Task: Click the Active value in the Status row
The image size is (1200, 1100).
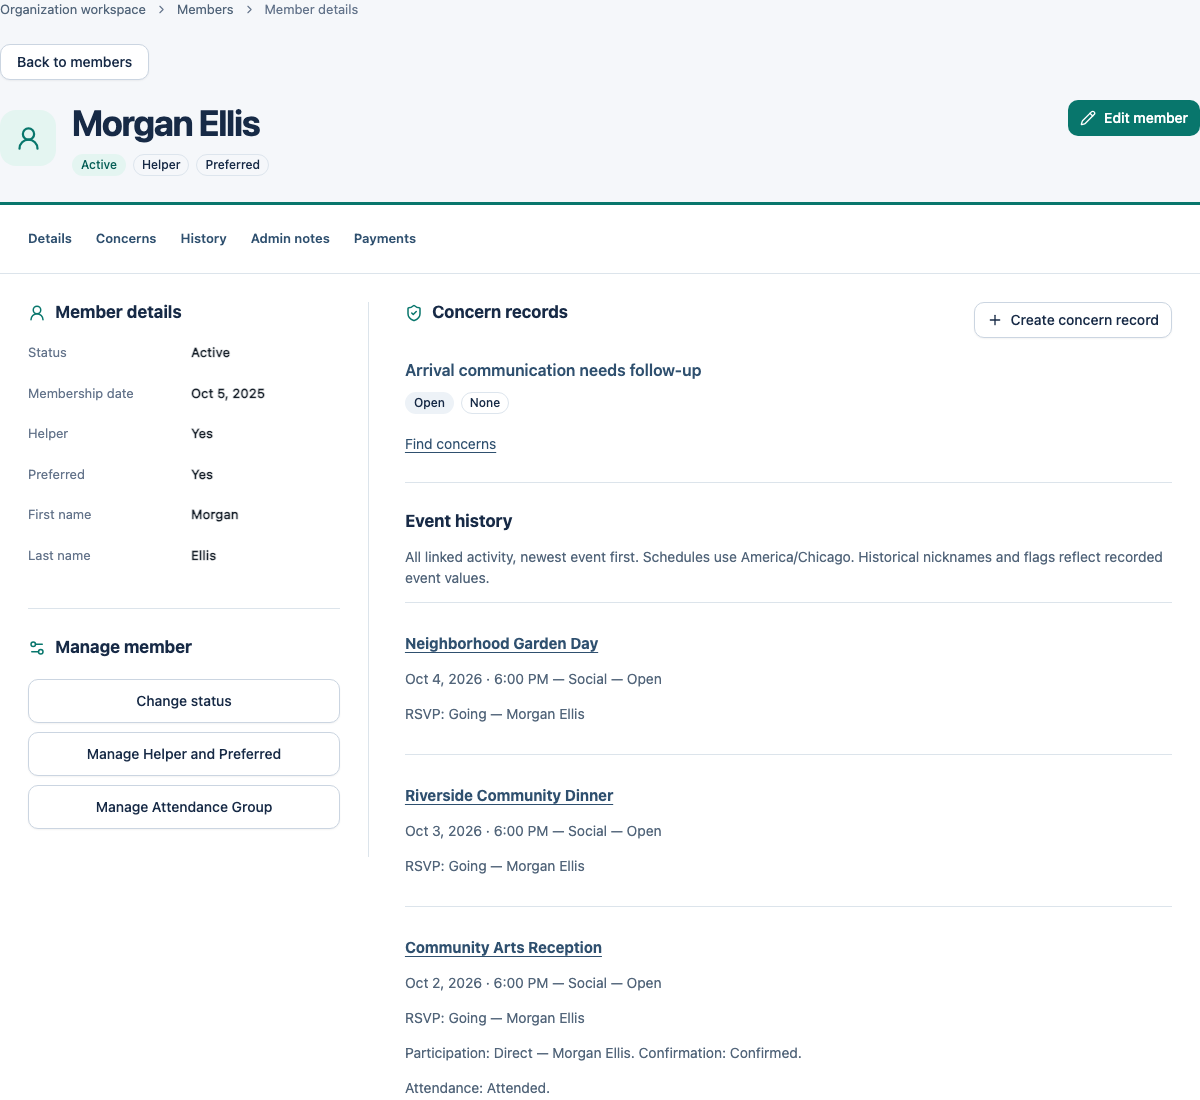Action: coord(210,353)
